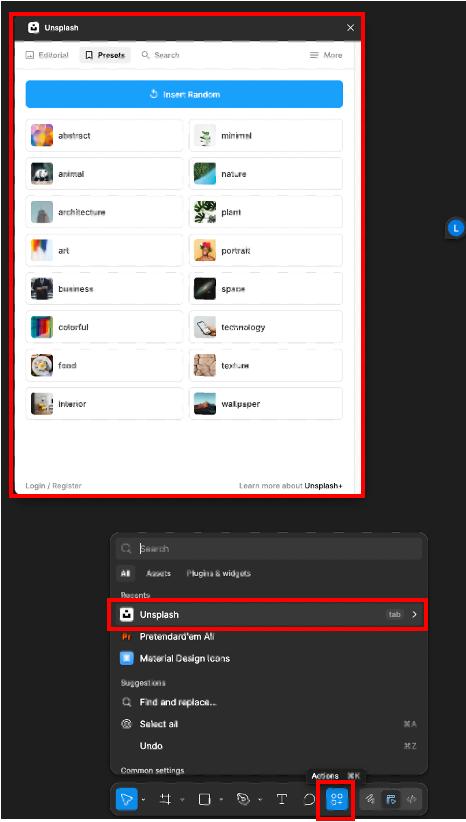This screenshot has height=822, width=466.
Task: Select the Frame tool in the toolbar
Action: [x=165, y=799]
